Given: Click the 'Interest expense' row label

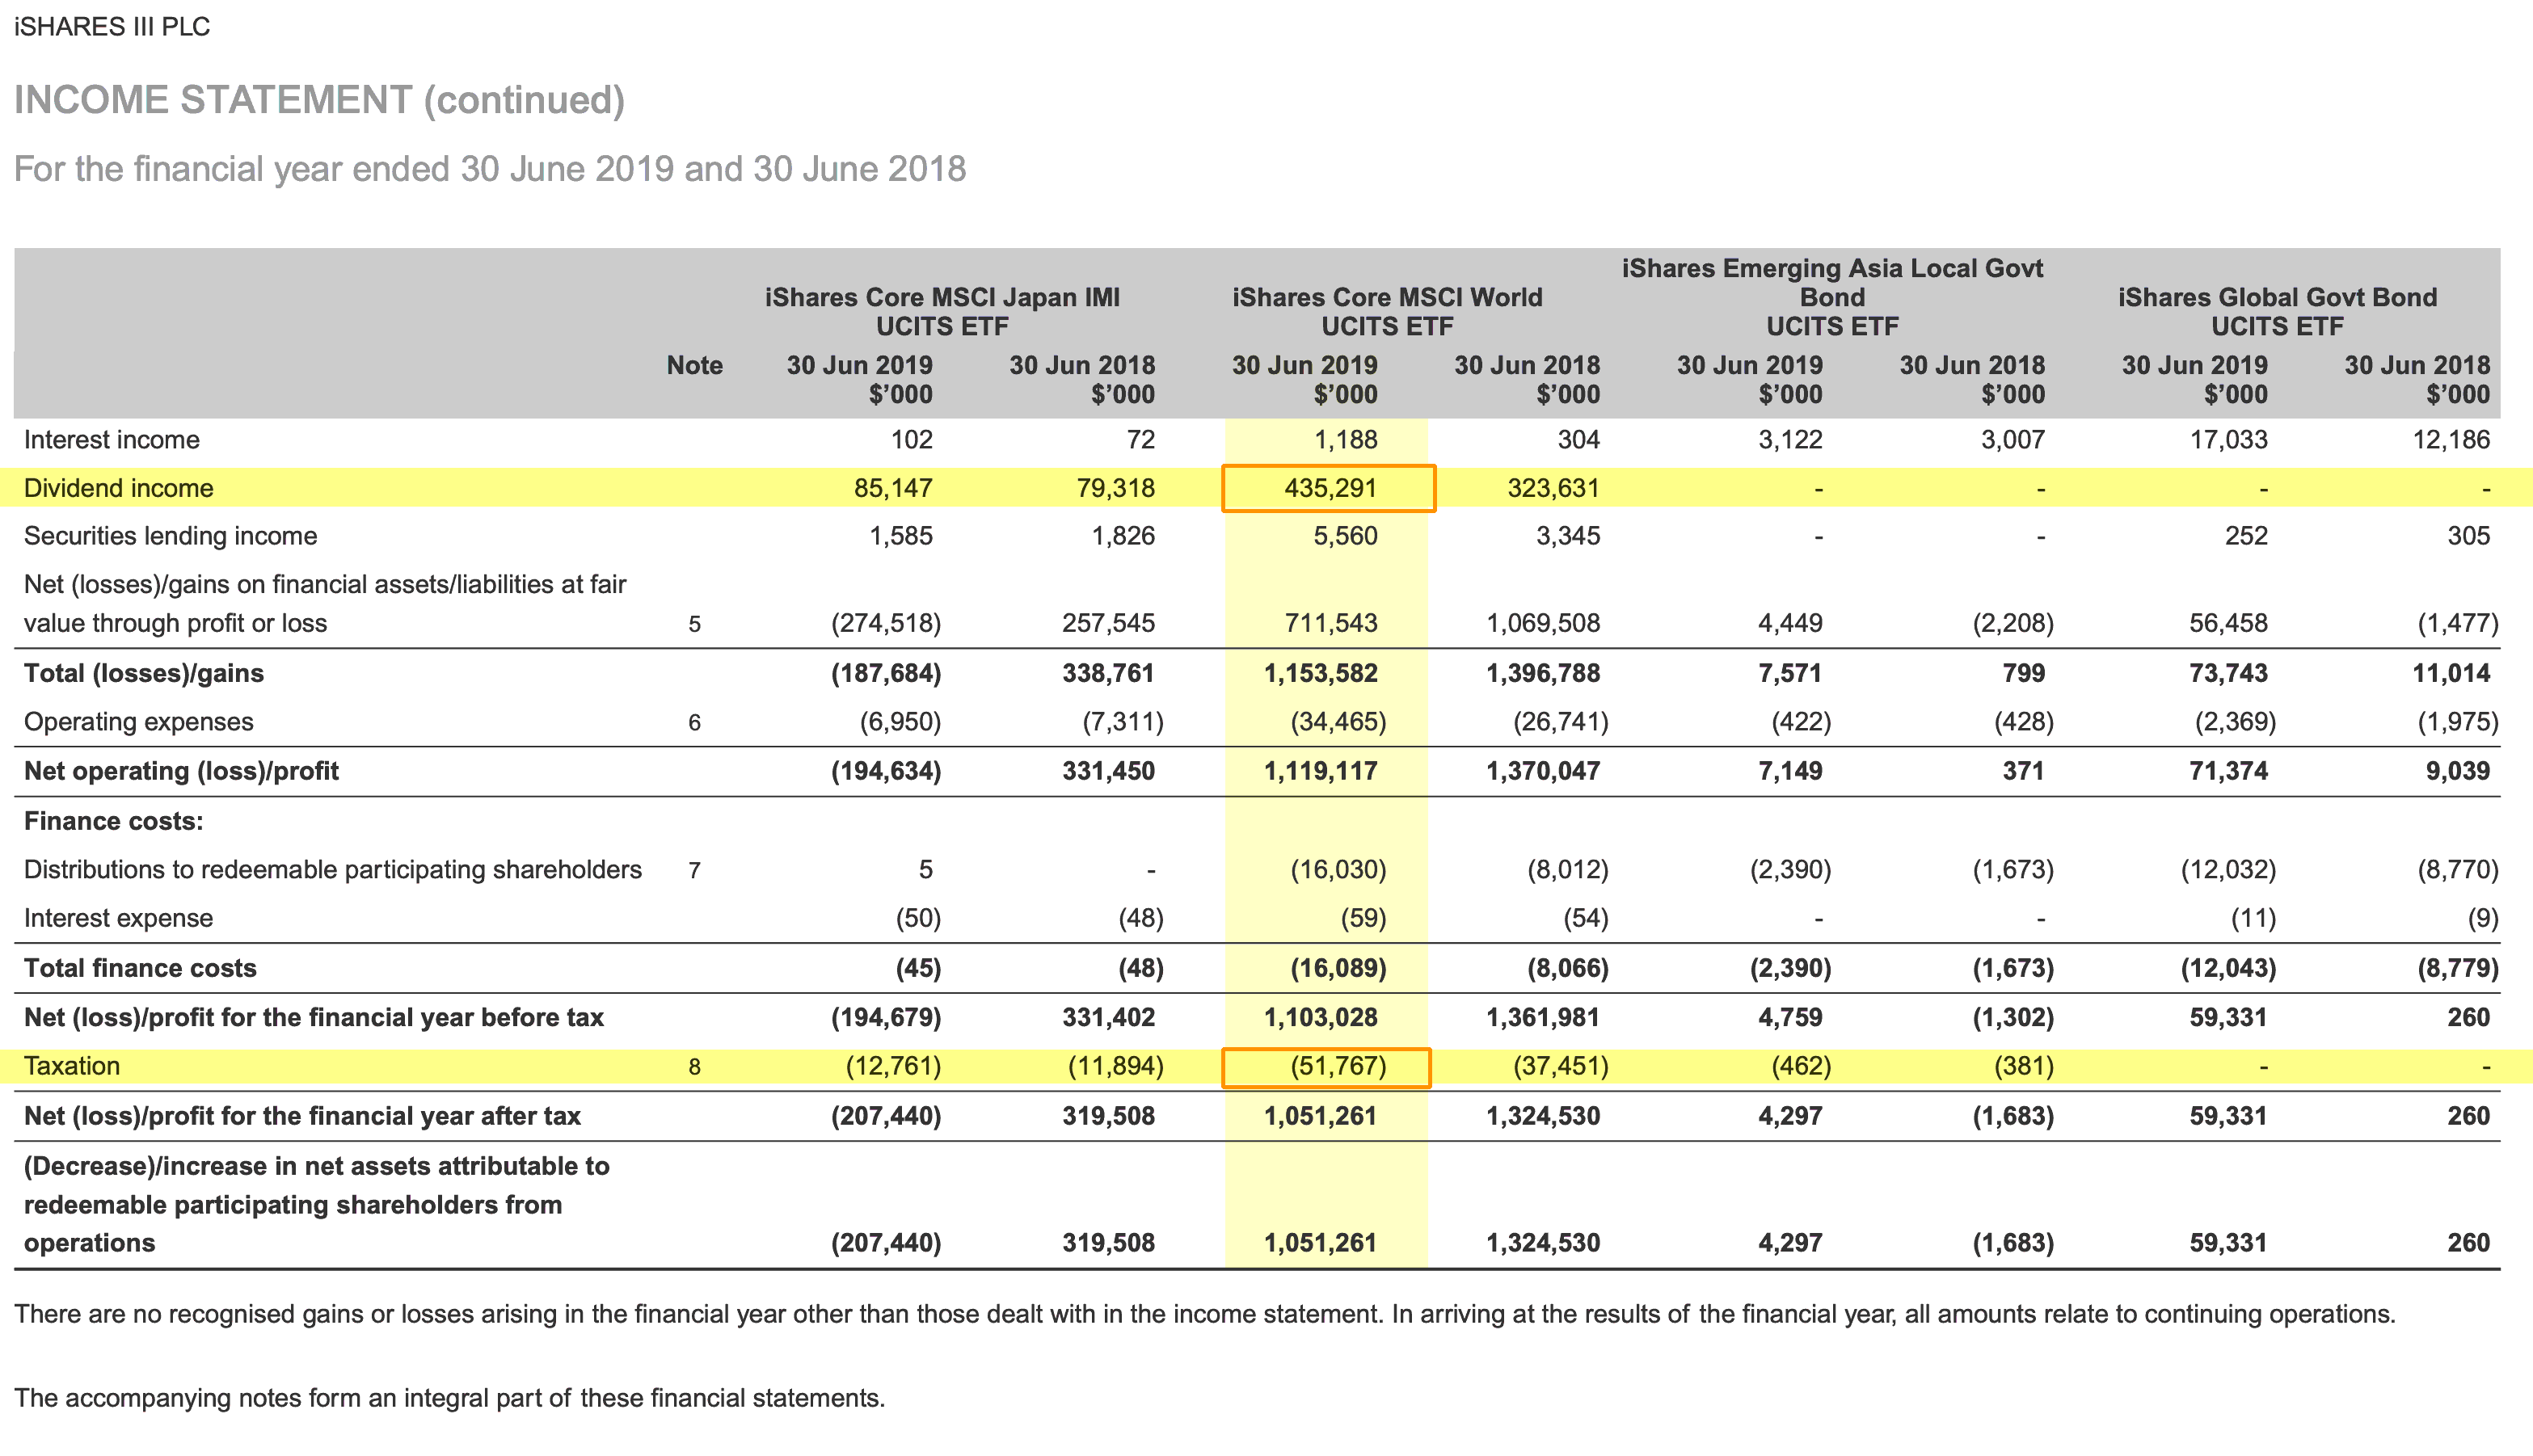Looking at the screenshot, I should [x=118, y=918].
